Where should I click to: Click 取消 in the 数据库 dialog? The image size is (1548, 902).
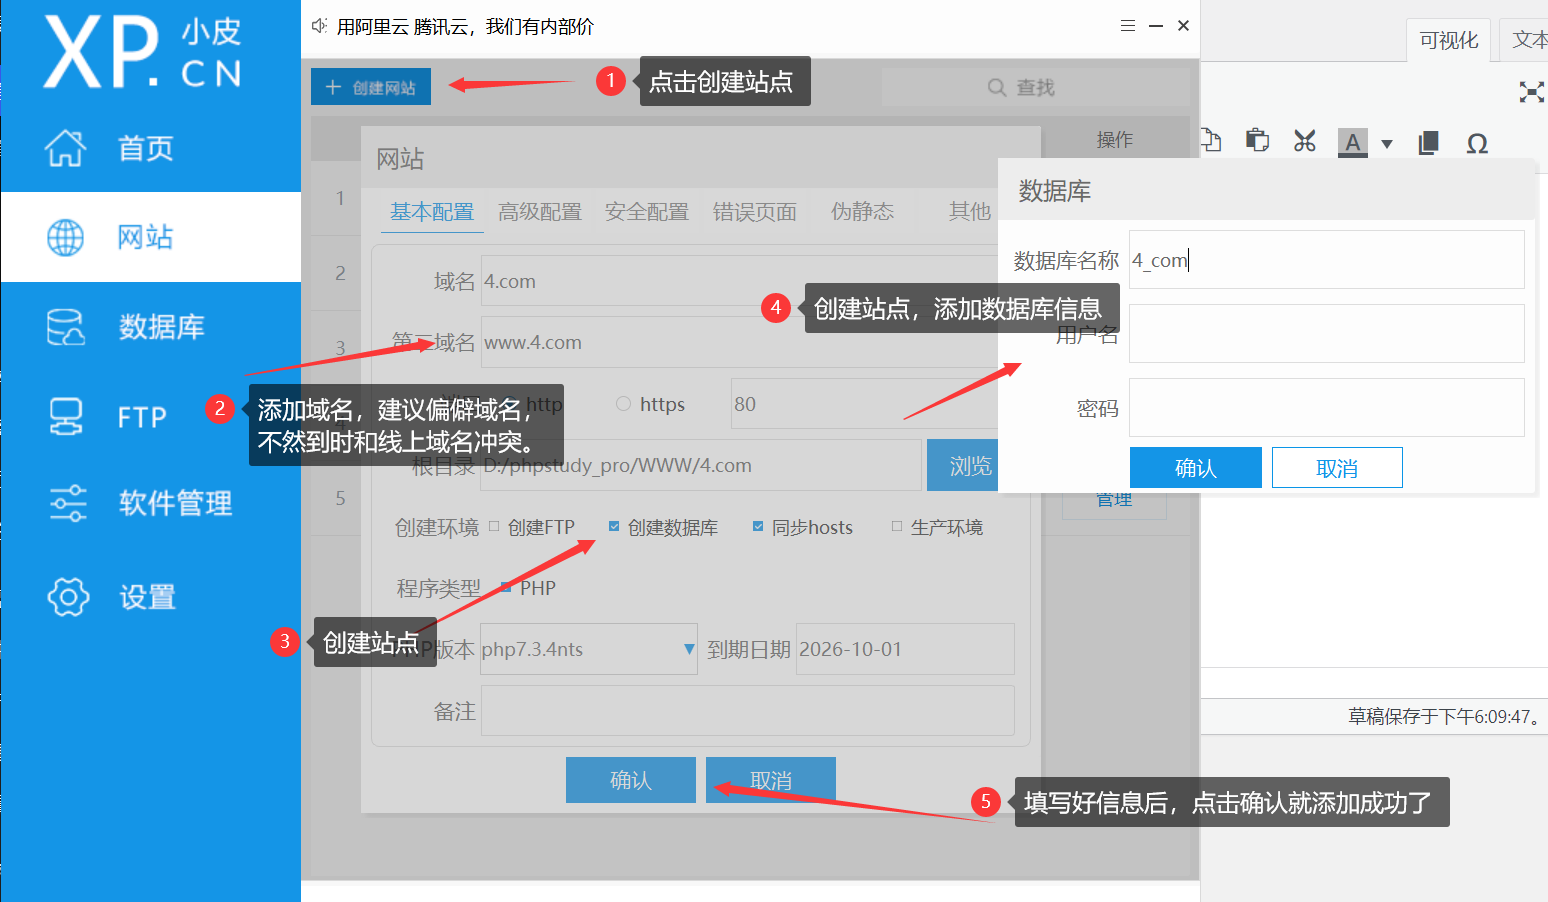(1337, 468)
